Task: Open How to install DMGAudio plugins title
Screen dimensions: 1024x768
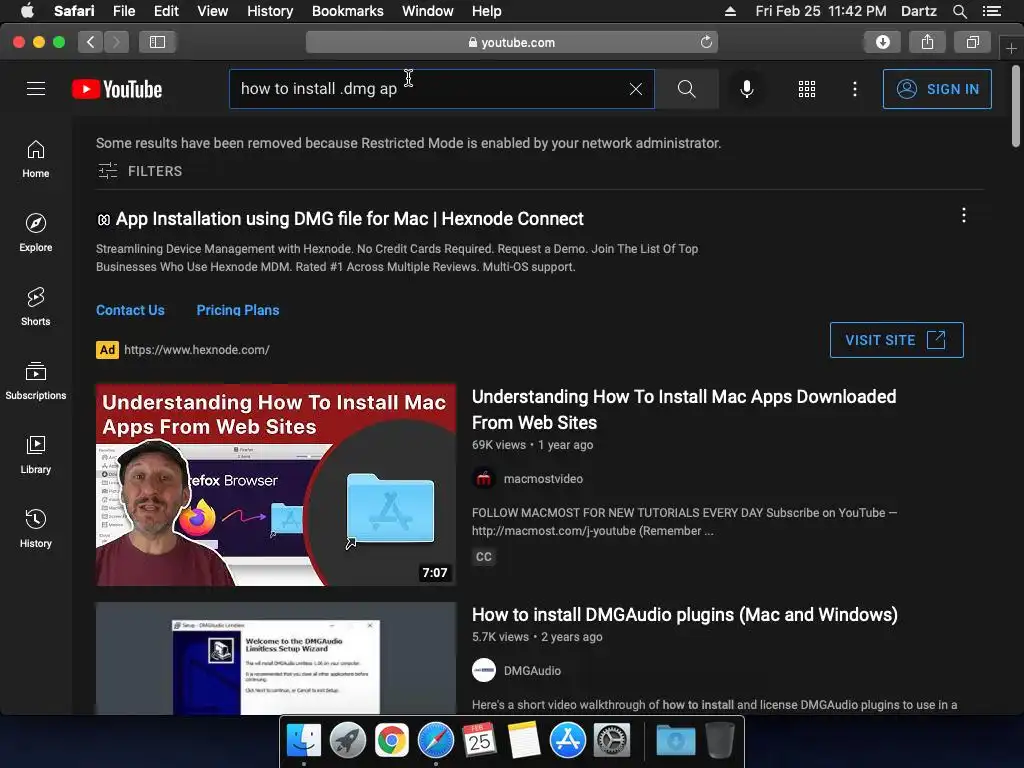Action: pyautogui.click(x=684, y=615)
